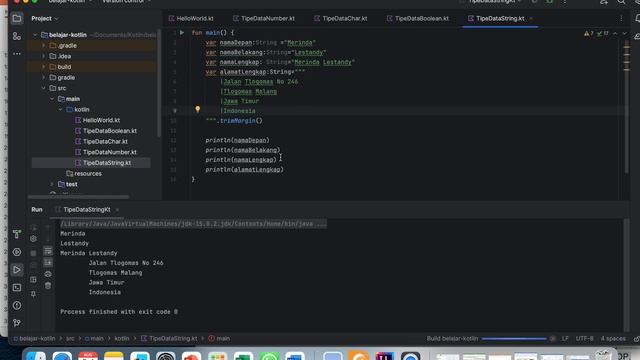Screen dimensions: 640x360
Task: Click the green typo count indicator
Action: point(602,33)
